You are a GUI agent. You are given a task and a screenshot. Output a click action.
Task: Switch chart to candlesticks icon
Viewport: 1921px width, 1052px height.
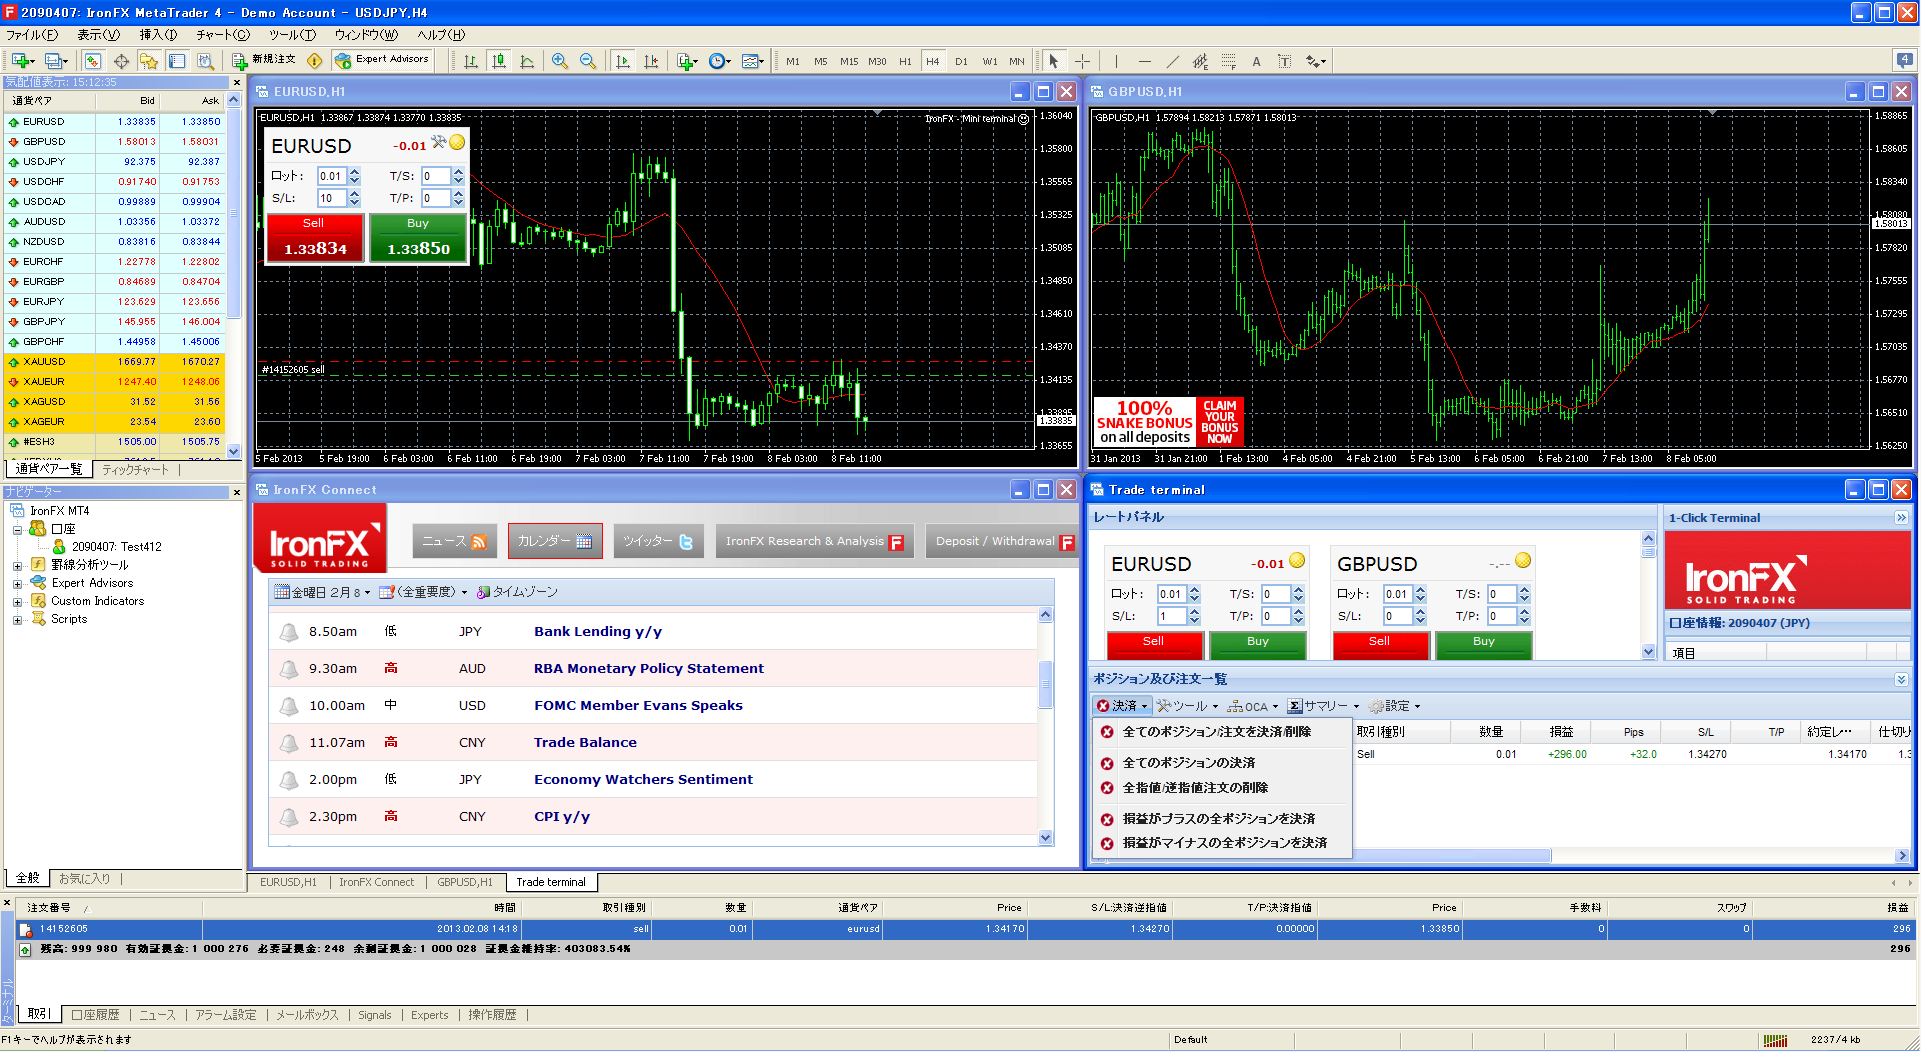pos(499,61)
